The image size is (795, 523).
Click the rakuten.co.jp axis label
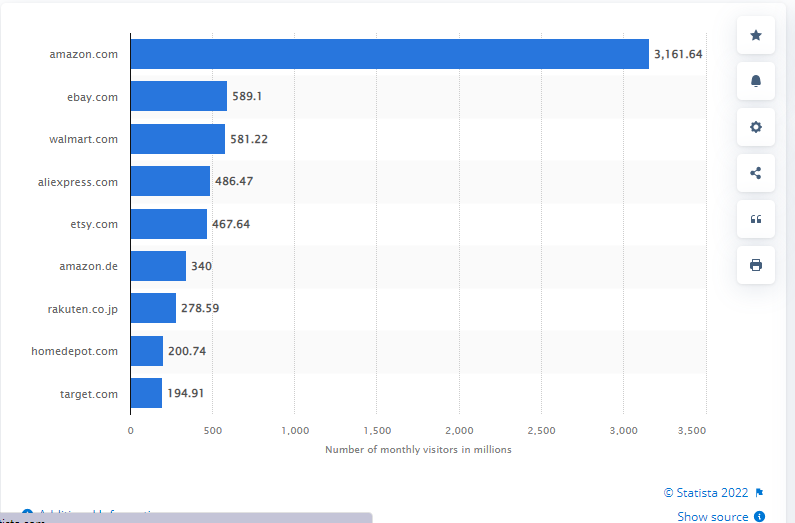coord(83,309)
